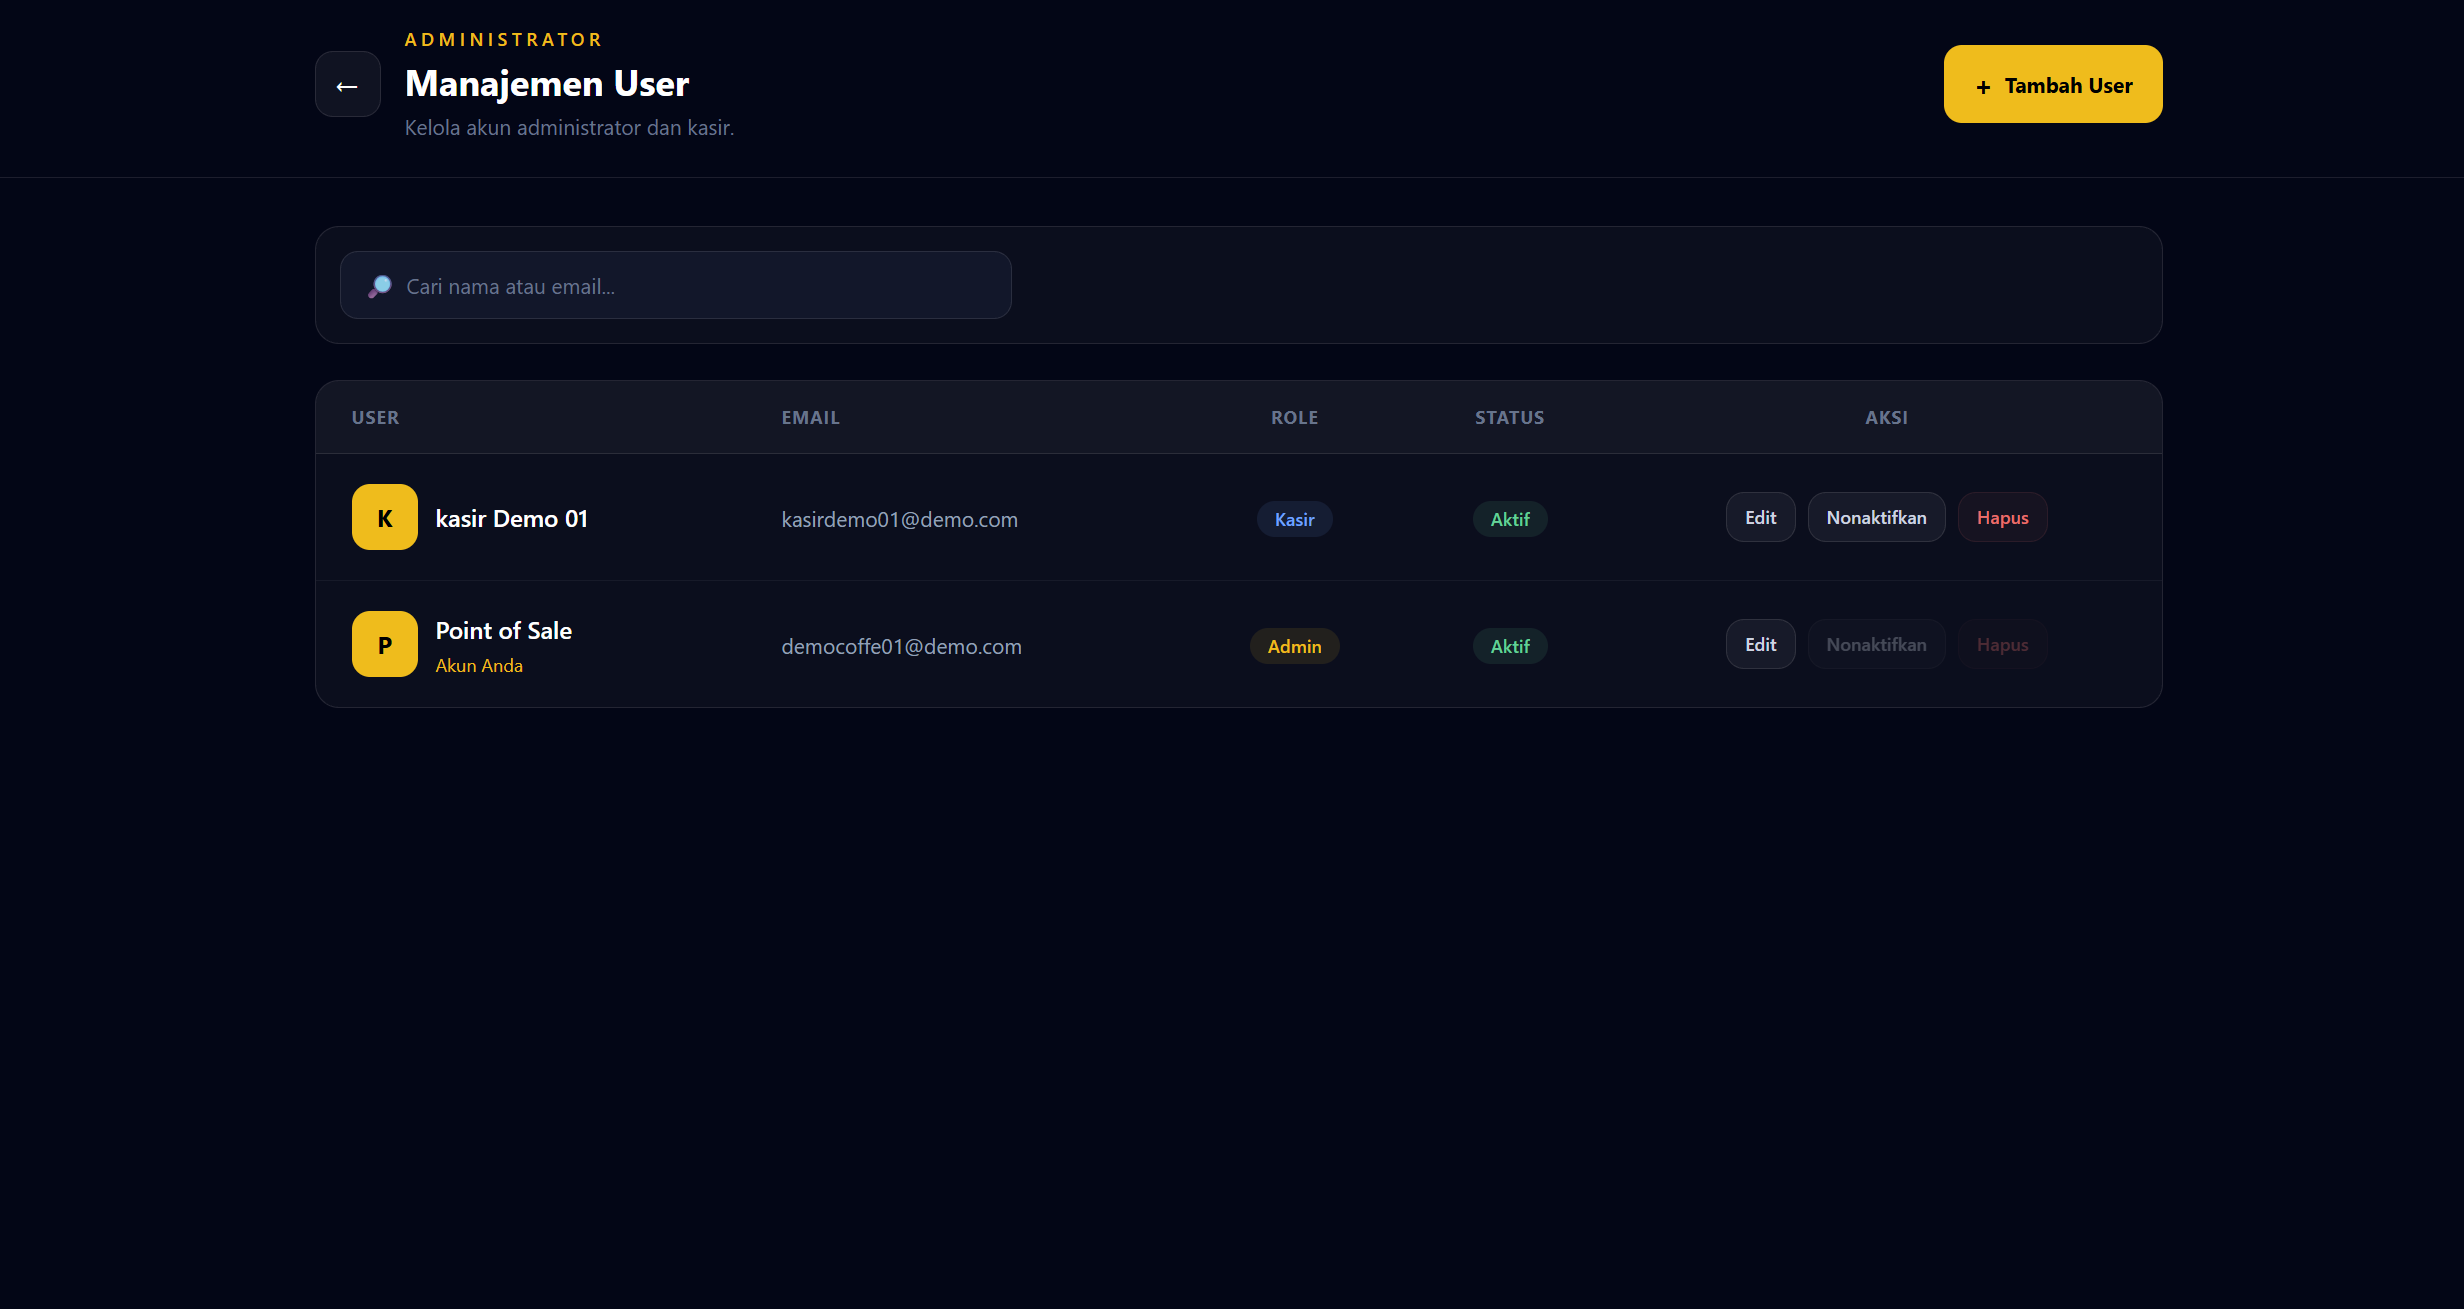Click the USER column header
The height and width of the screenshot is (1309, 2464).
tap(375, 417)
